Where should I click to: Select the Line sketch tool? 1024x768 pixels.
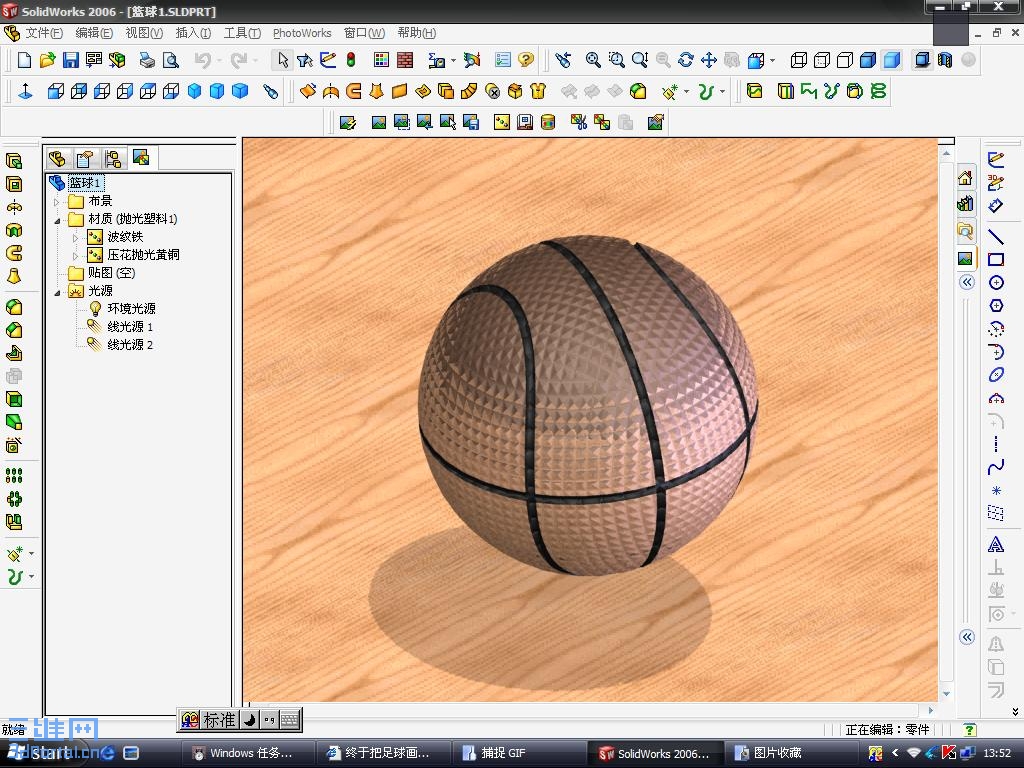(995, 237)
